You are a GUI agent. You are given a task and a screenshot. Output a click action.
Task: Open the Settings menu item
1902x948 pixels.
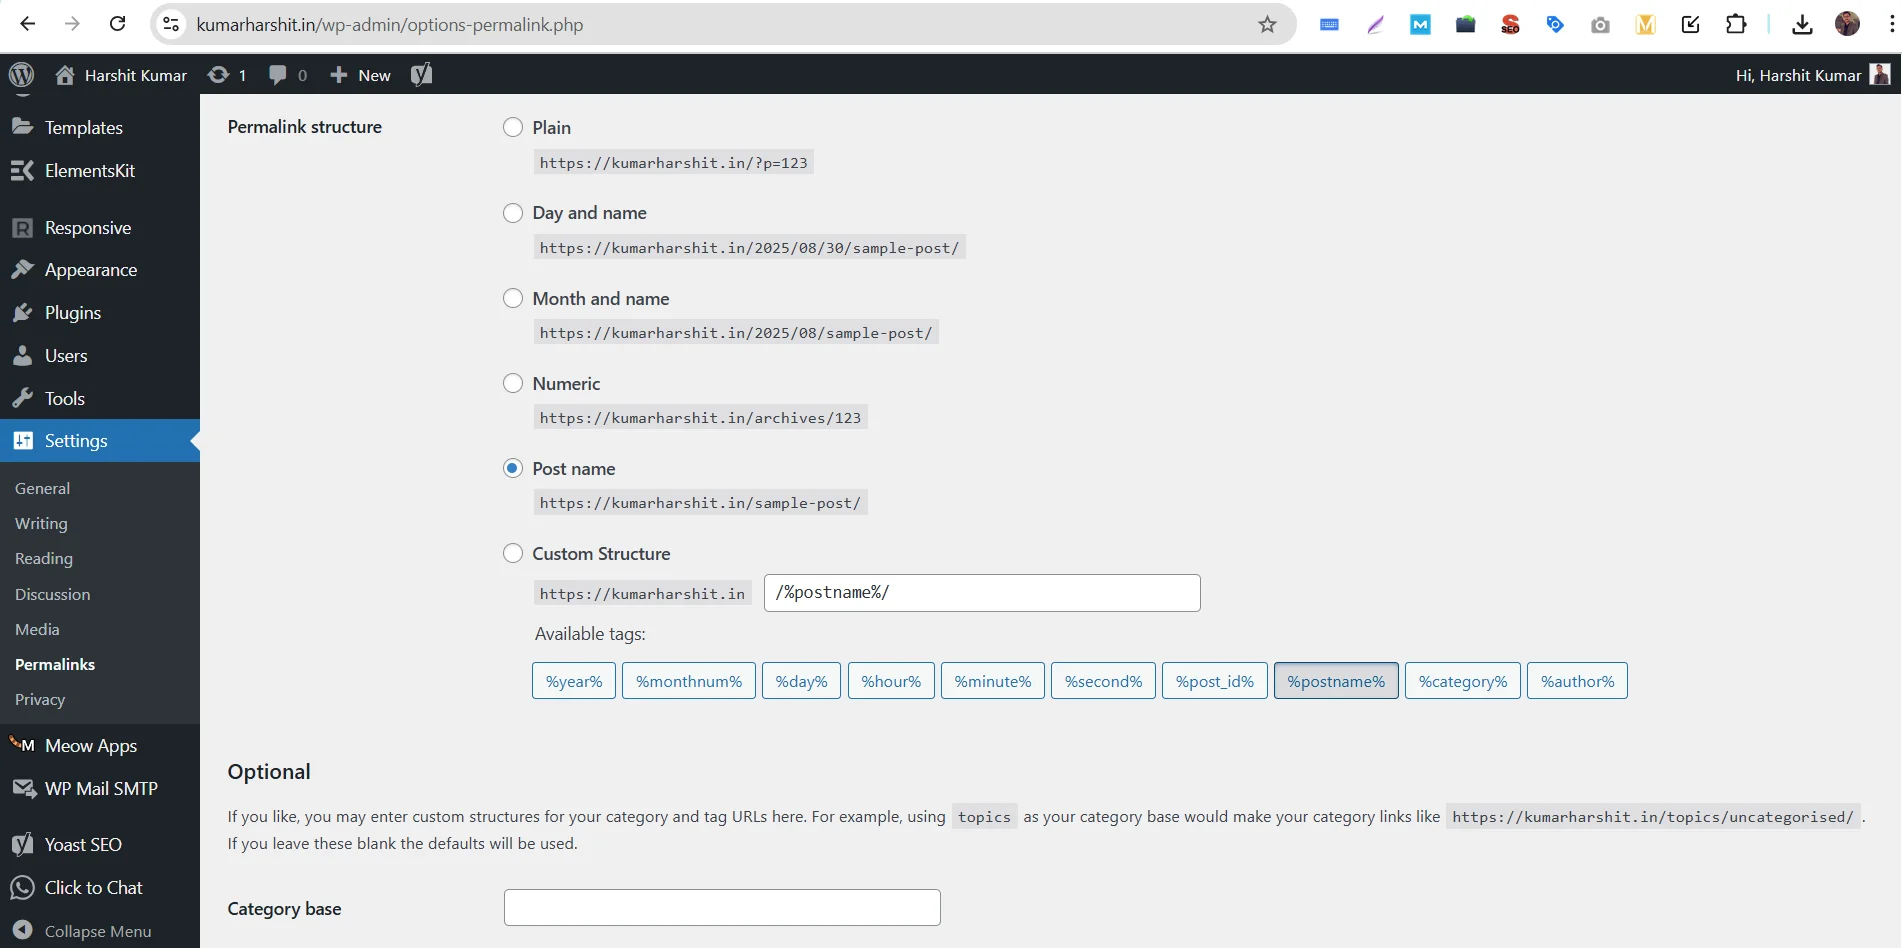(x=100, y=441)
